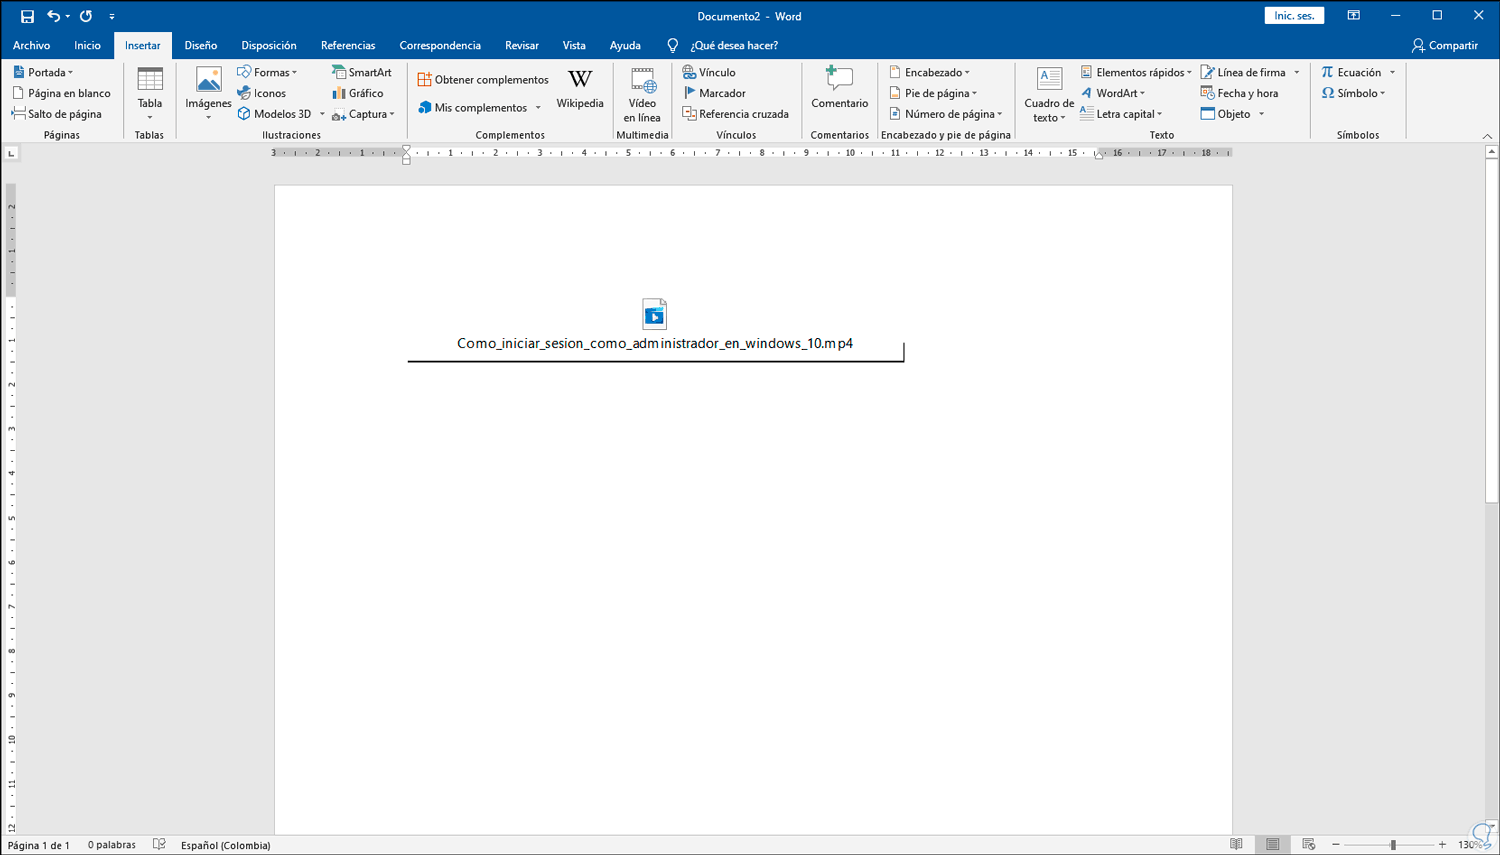This screenshot has width=1500, height=855.
Task: Expand the Portada cover page gallery
Action: coord(43,72)
